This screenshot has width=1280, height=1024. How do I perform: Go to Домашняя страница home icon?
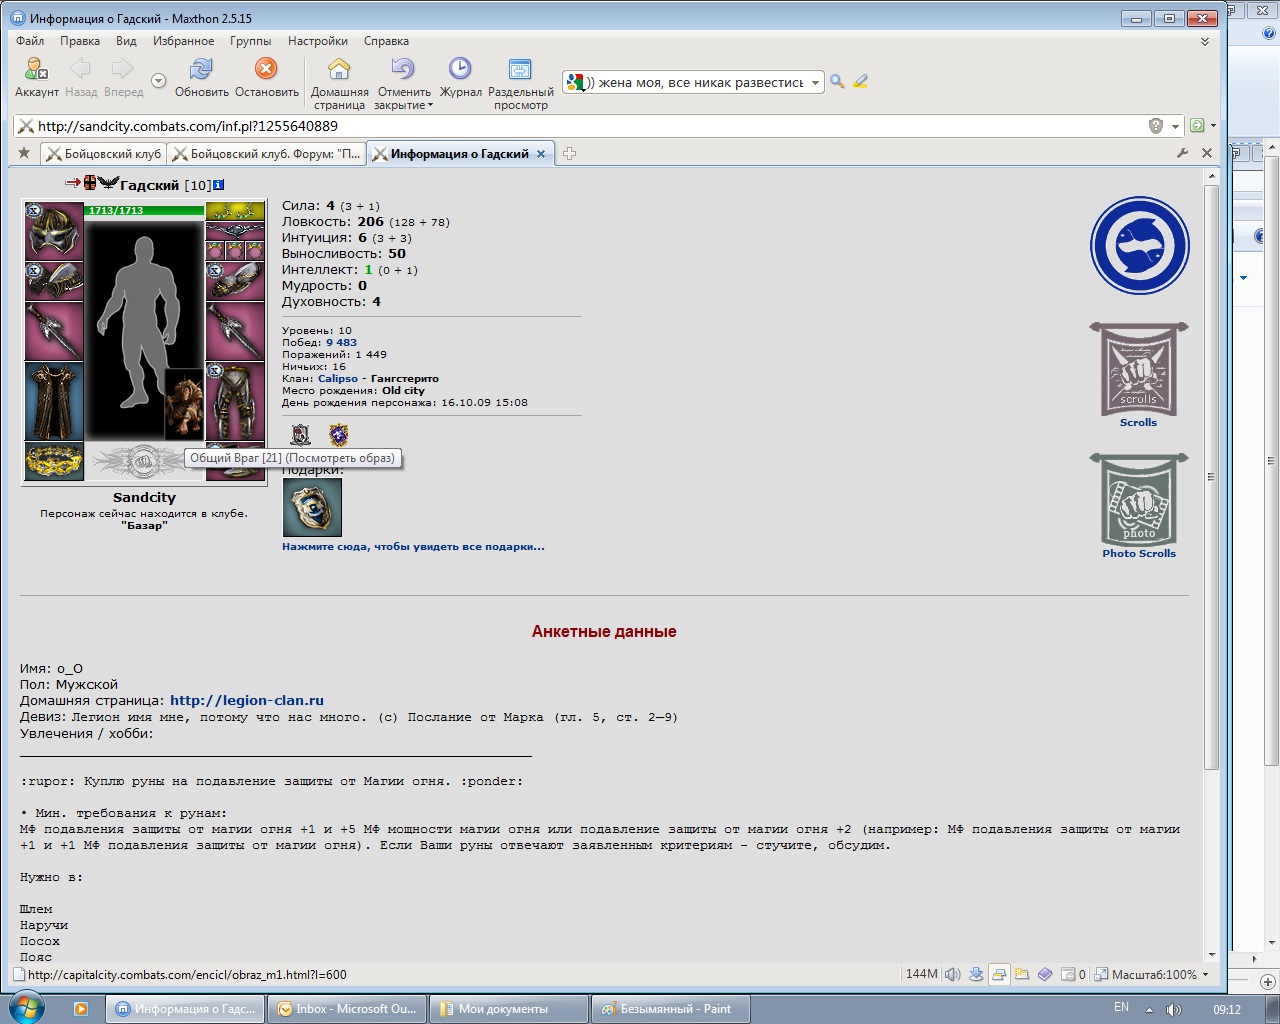339,68
